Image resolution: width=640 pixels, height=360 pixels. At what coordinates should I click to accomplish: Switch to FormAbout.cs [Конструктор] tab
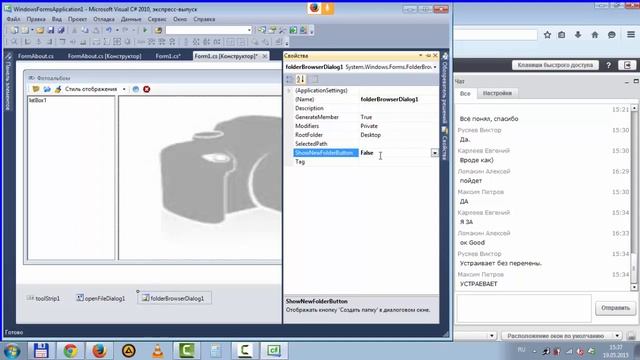tap(104, 56)
